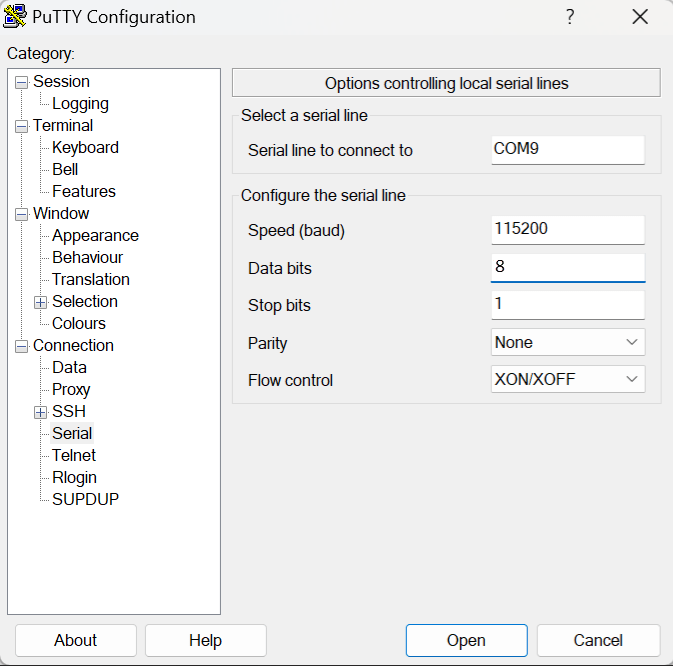Choose Telnet in the Connection tree
The height and width of the screenshot is (666, 673).
click(x=74, y=456)
